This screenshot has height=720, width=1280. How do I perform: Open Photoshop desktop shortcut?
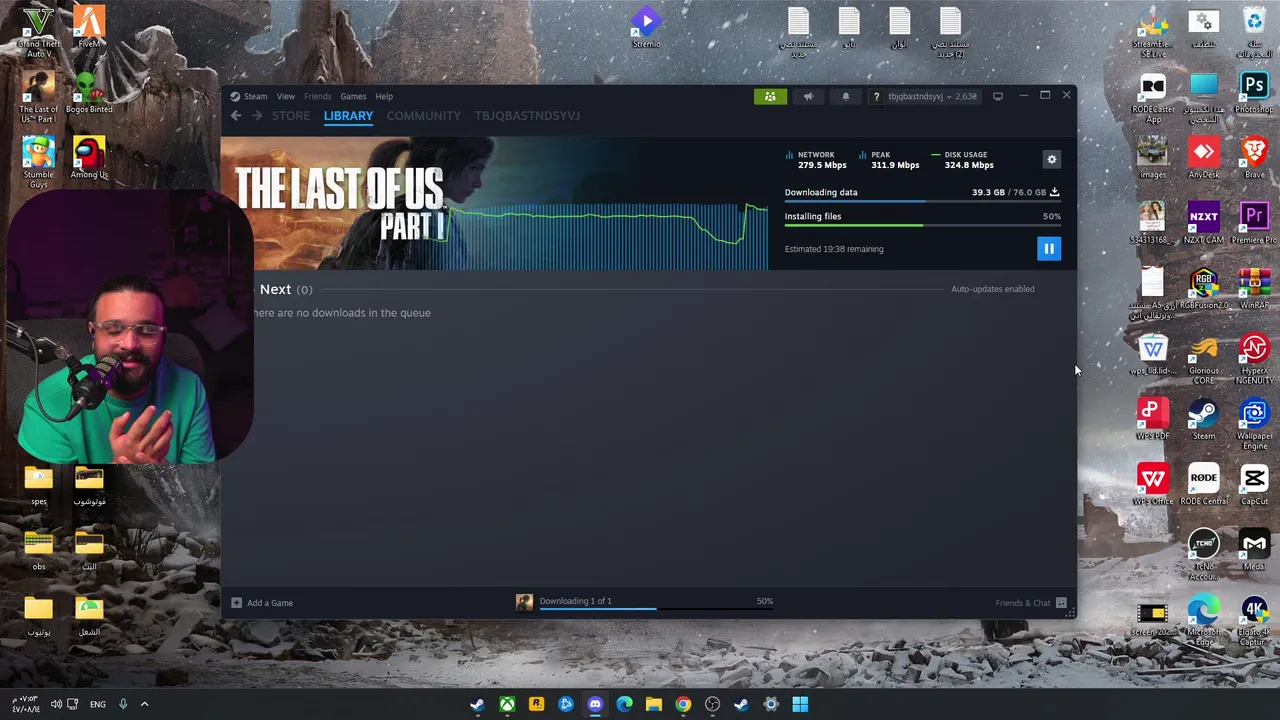click(1254, 93)
